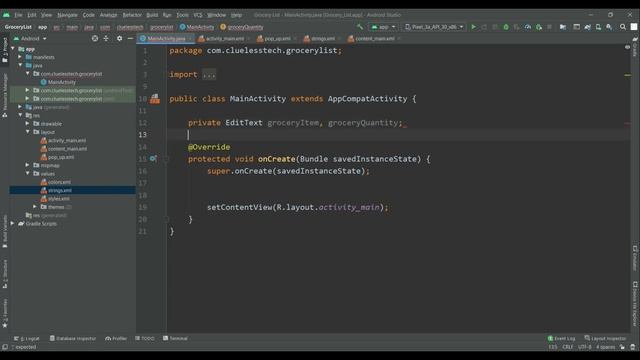The image size is (640, 360).
Task: Click the MainActivity breadcrumb
Action: (x=197, y=27)
